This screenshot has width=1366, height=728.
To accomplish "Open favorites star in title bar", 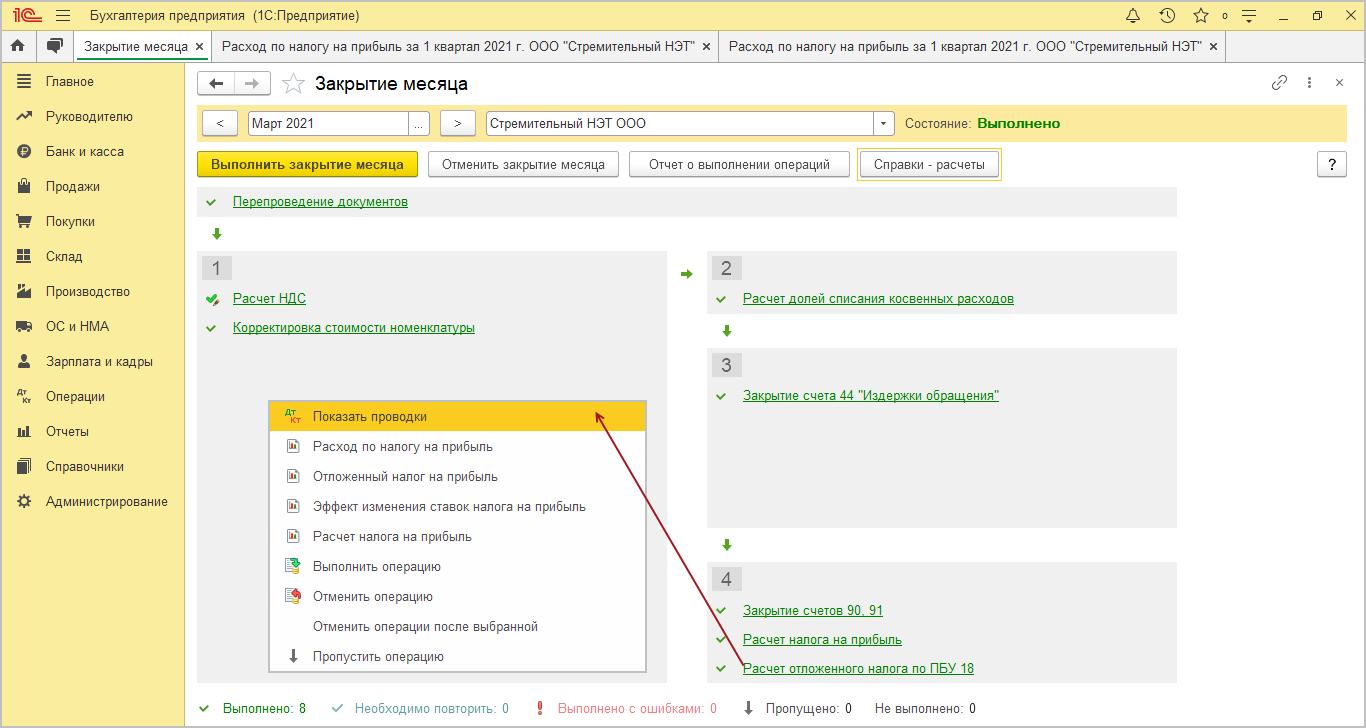I will (1201, 16).
